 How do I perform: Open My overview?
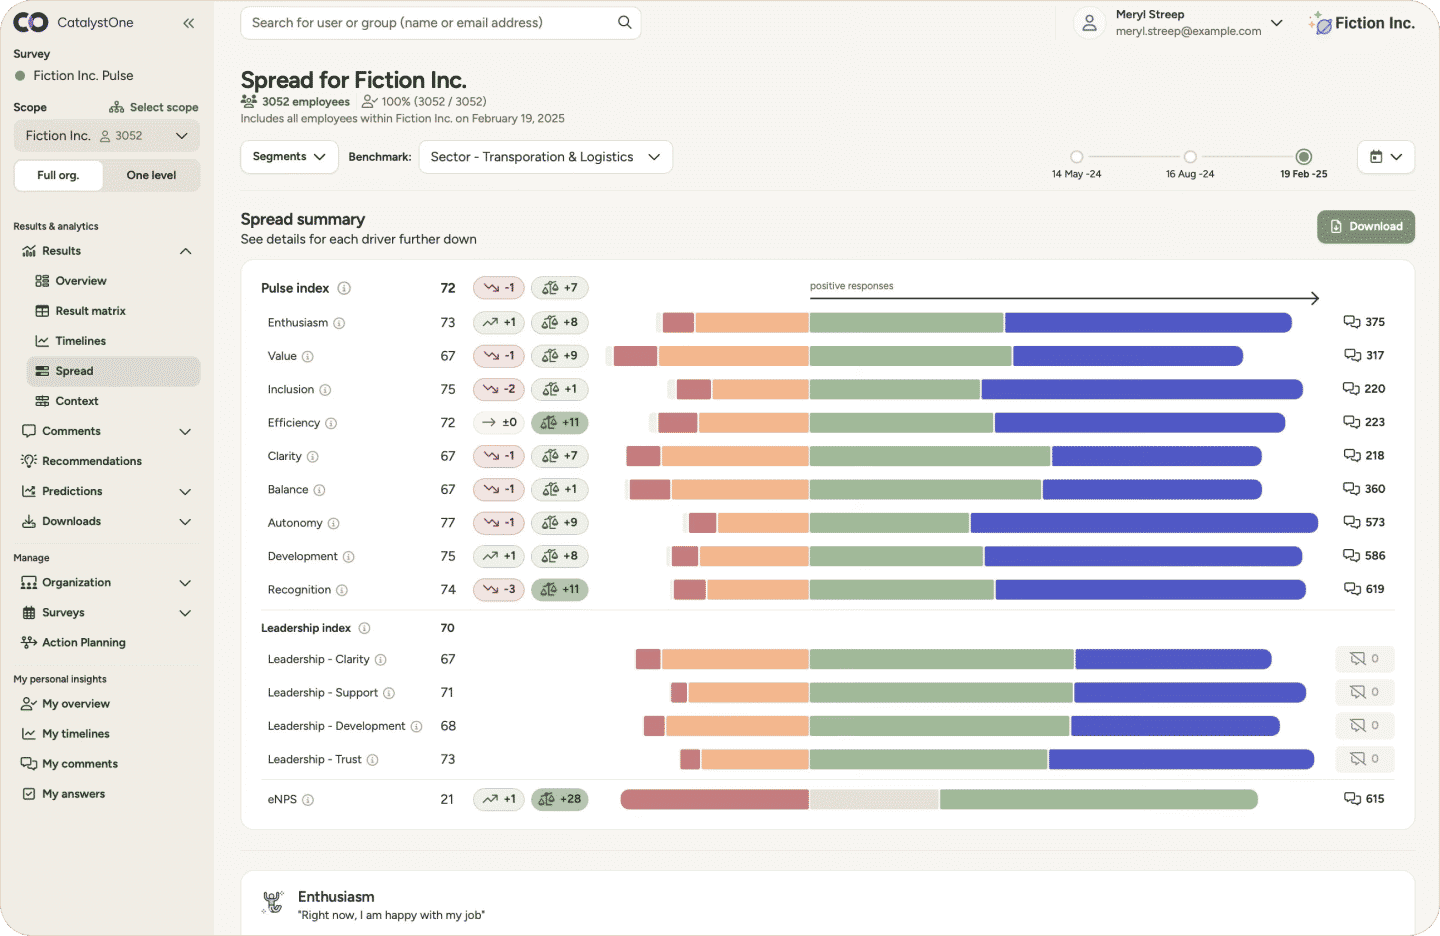coord(76,704)
